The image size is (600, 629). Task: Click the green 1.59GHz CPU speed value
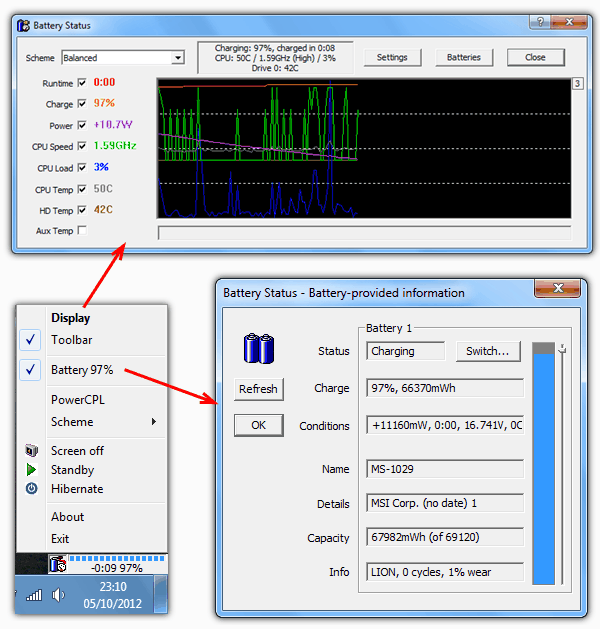point(115,145)
